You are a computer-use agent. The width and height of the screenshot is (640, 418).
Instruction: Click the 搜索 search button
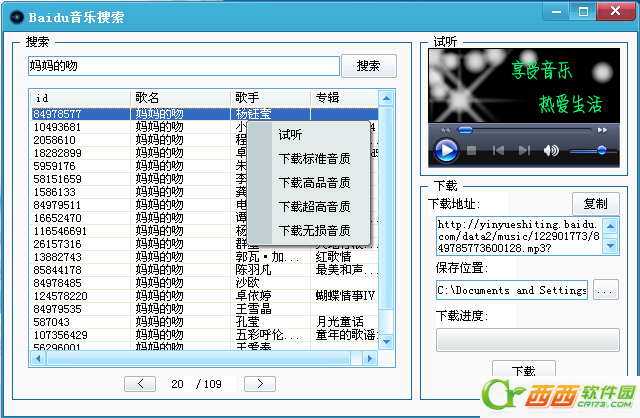368,66
